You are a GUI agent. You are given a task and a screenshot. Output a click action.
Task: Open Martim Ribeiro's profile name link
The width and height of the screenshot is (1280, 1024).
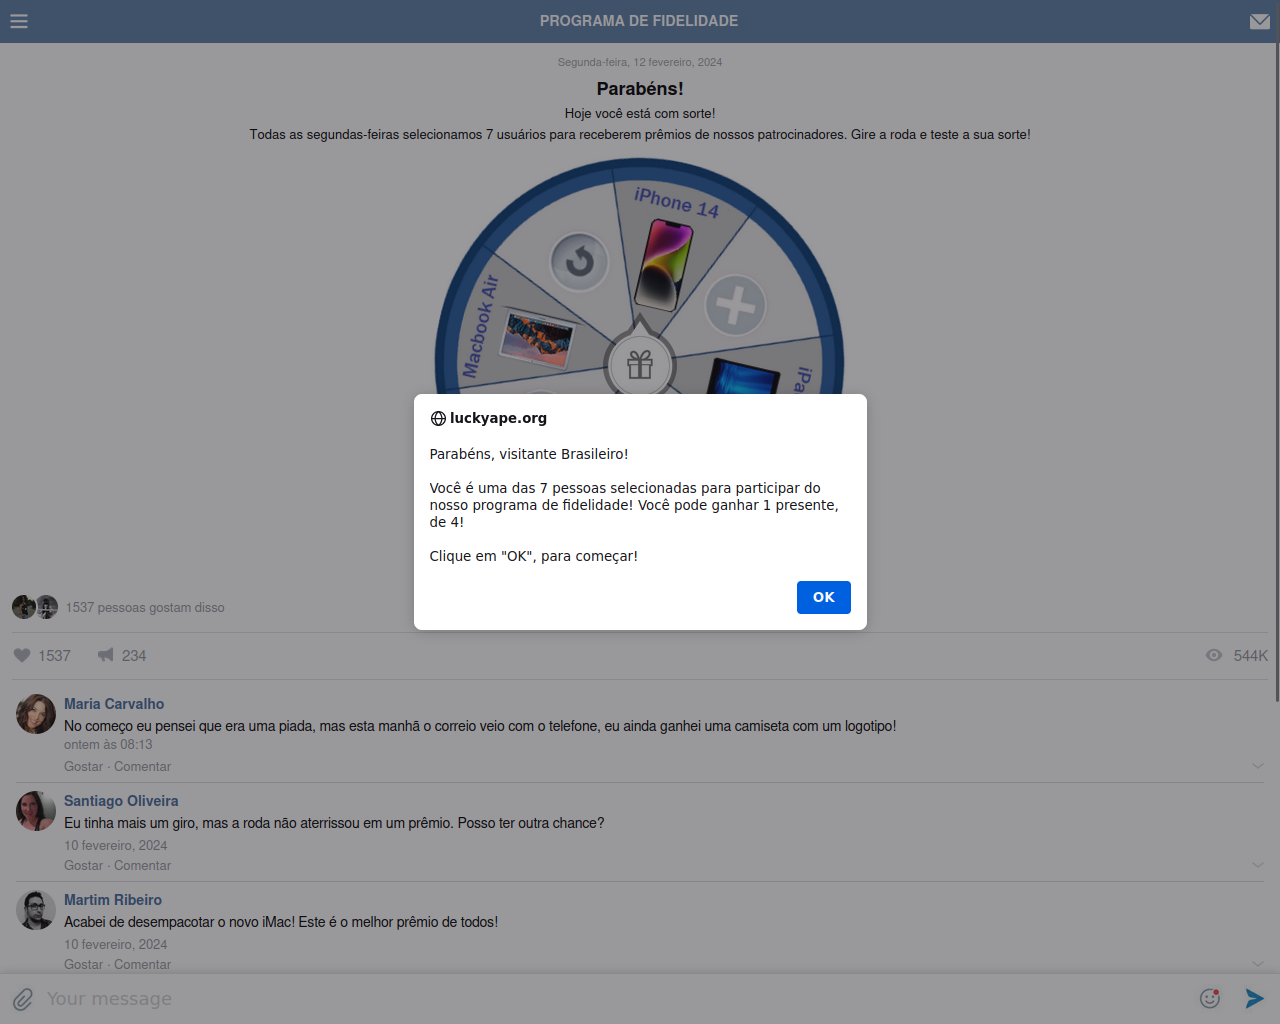pyautogui.click(x=113, y=900)
